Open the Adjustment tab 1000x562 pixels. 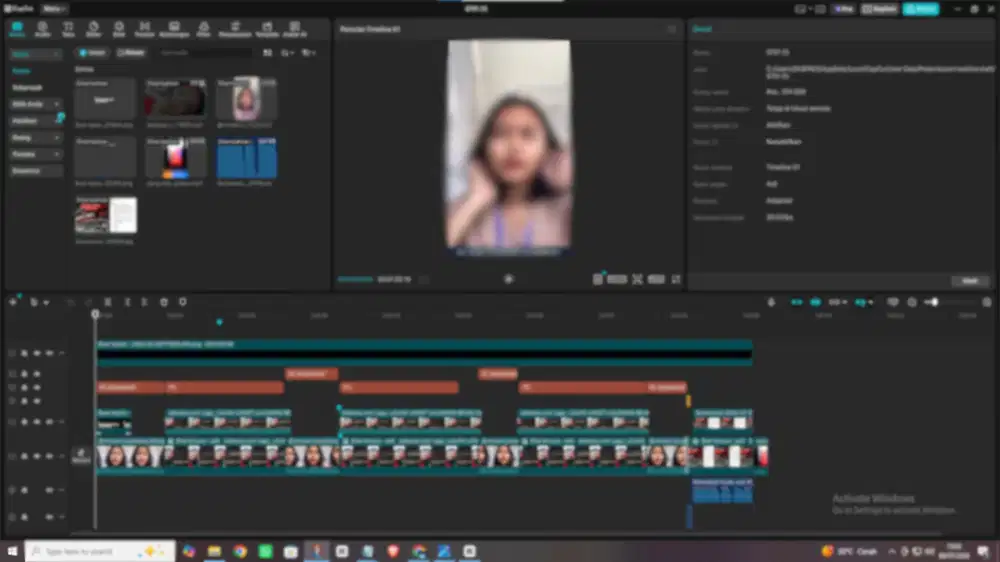(235, 29)
